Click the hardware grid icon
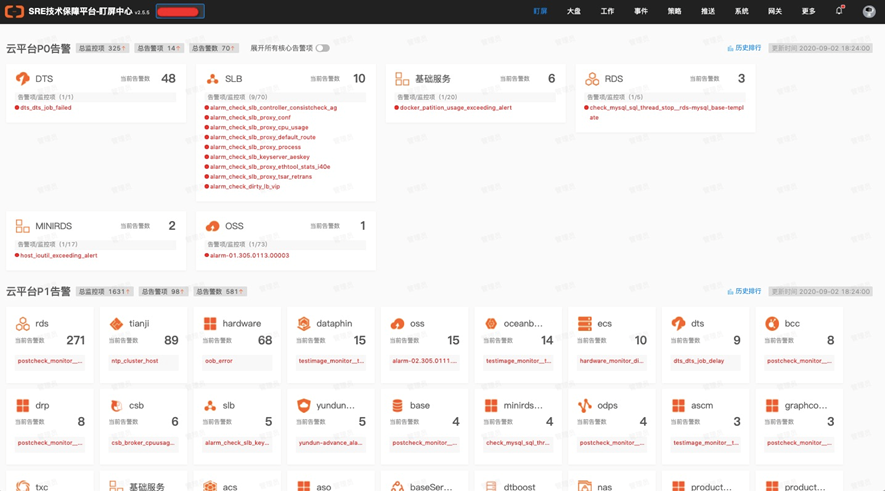885x491 pixels. click(x=210, y=323)
